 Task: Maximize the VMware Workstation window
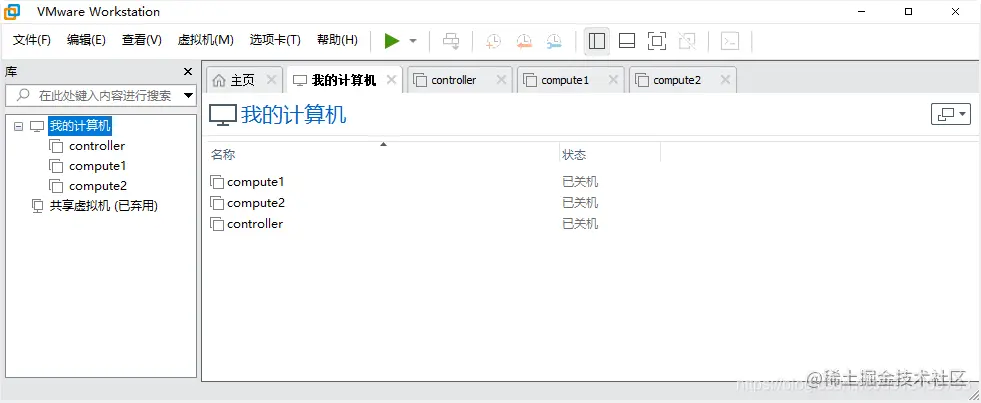[x=908, y=11]
